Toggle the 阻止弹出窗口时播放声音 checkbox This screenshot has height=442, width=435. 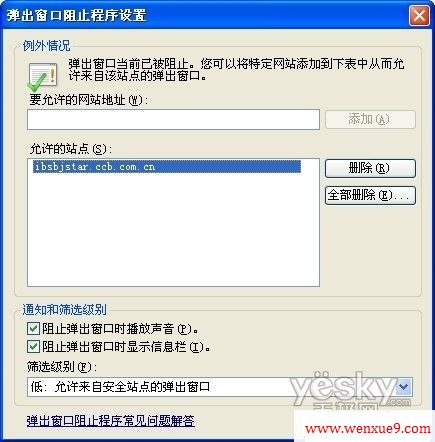[33, 329]
